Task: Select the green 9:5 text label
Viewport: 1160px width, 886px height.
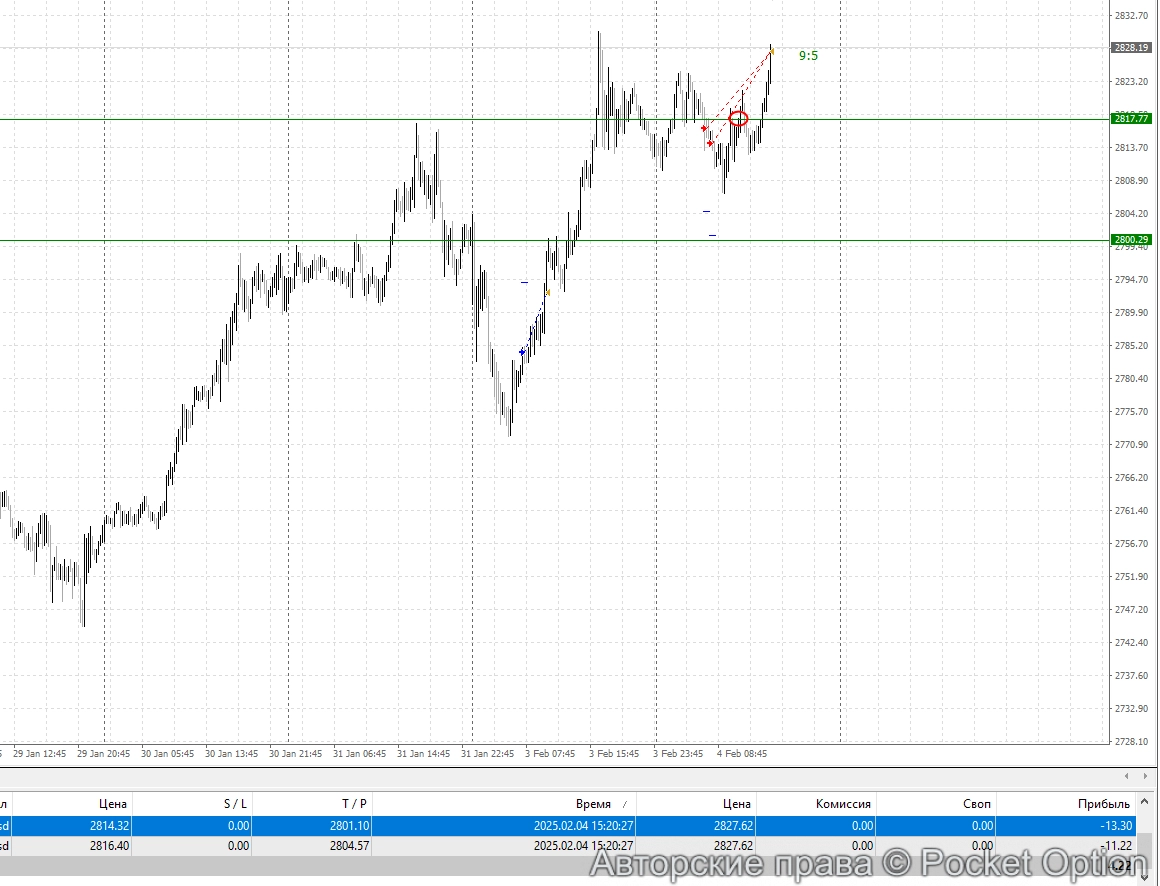Action: [808, 56]
